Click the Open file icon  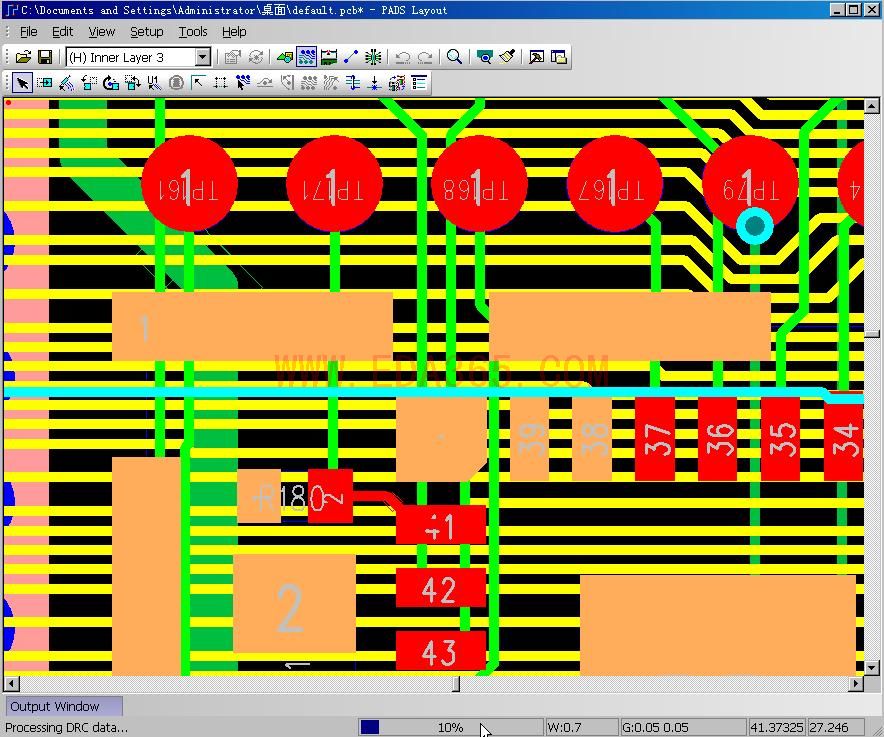[23, 58]
